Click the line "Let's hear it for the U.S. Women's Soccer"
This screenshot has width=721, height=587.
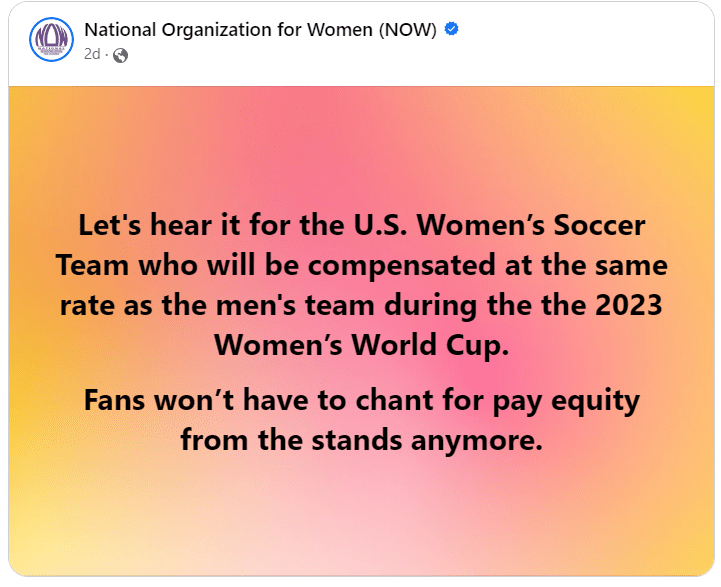[x=361, y=224]
